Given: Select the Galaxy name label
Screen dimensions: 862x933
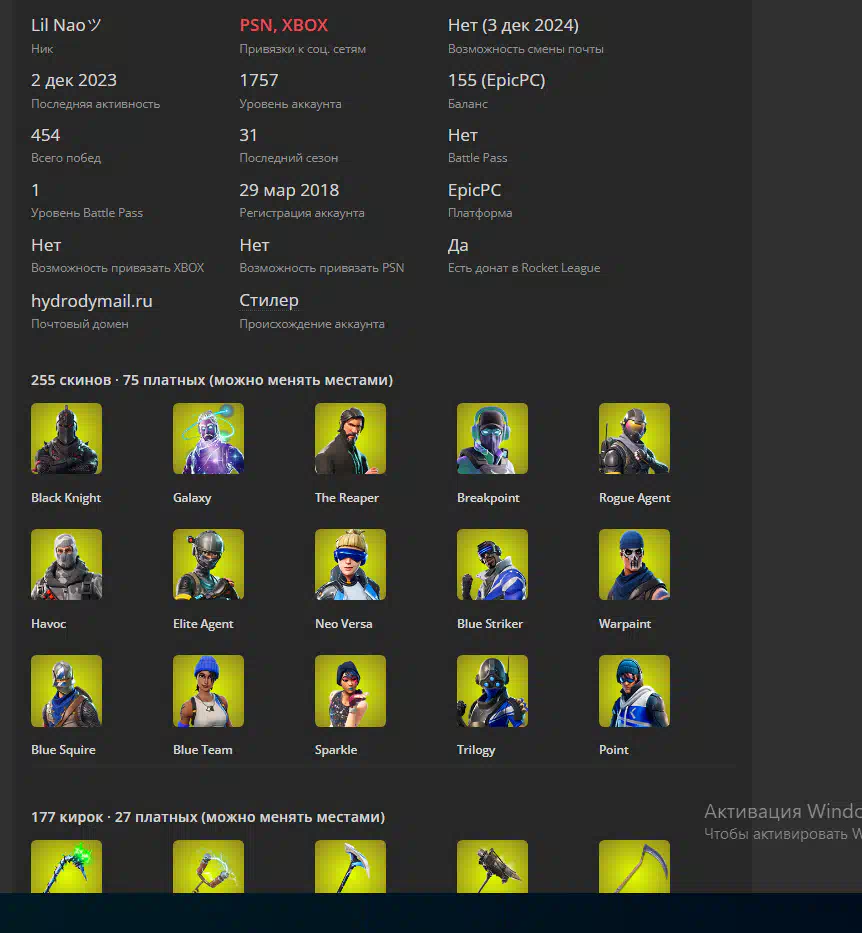Looking at the screenshot, I should click(192, 498).
